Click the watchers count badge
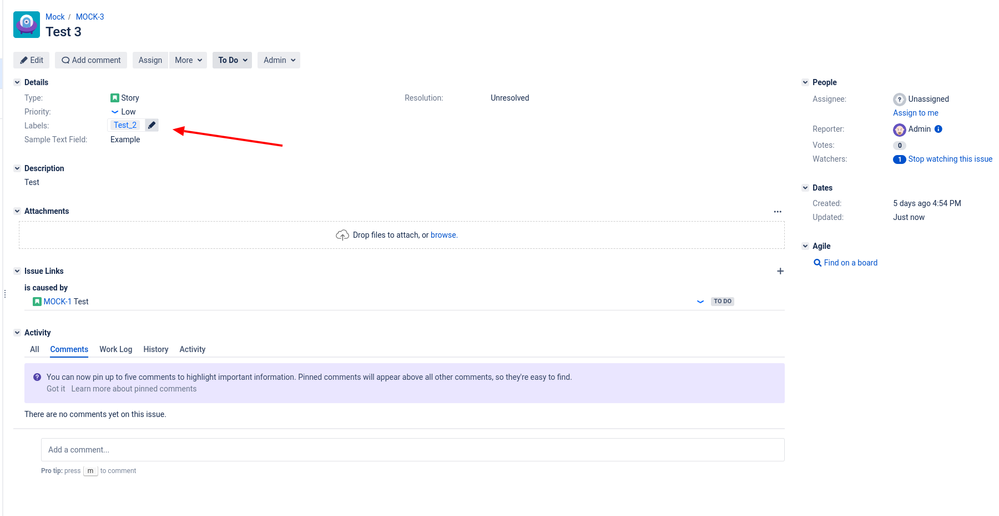Screen dimensions: 999x516 899,159
